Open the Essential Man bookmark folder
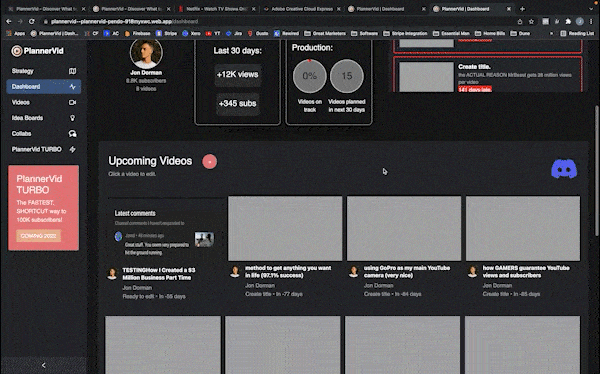 click(451, 34)
